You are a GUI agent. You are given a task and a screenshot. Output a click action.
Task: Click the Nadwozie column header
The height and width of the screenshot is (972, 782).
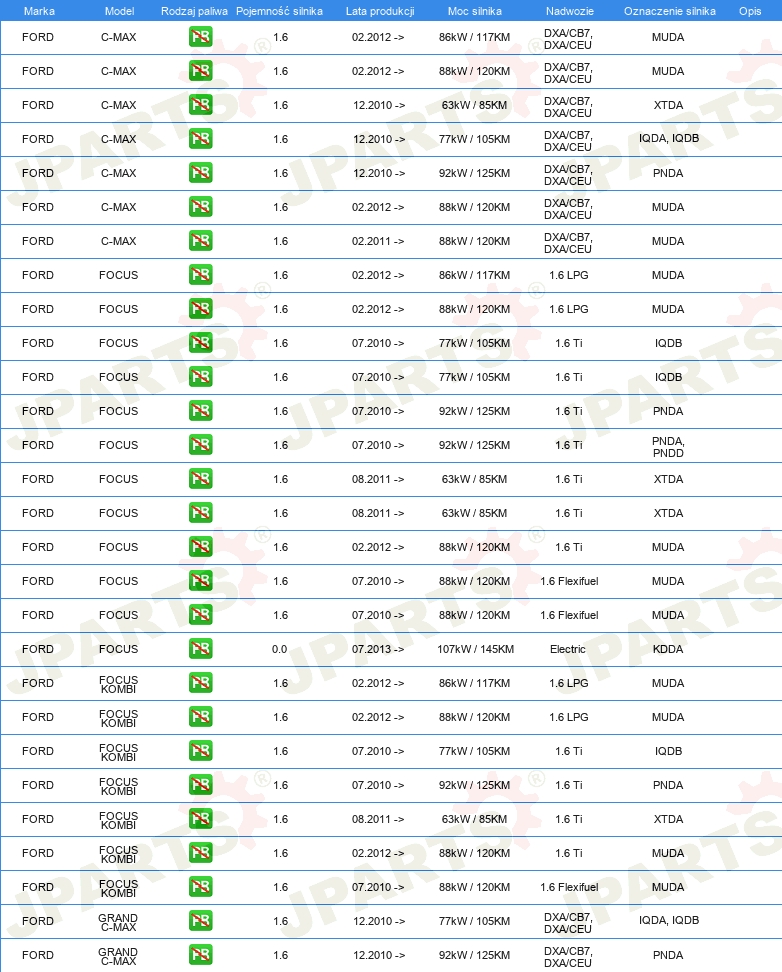point(569,11)
